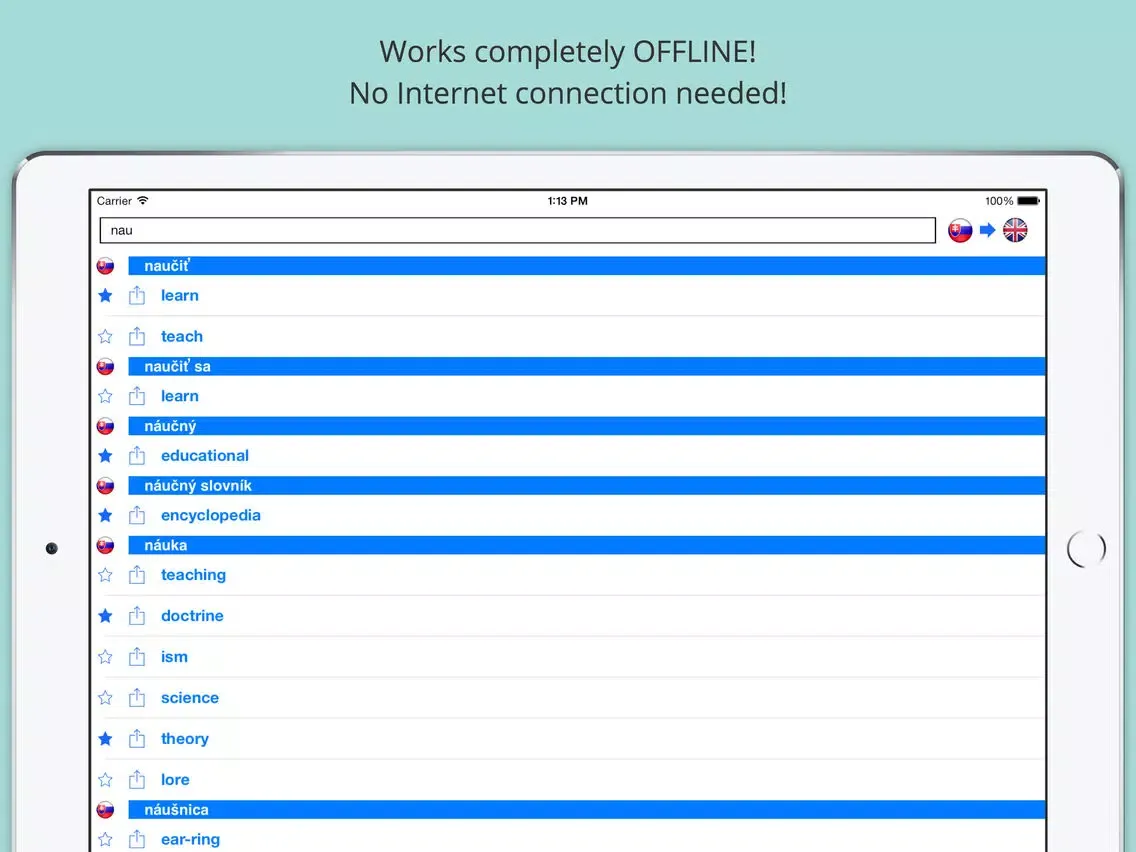This screenshot has height=852, width=1136.
Task: Star the 'science' translation
Action: (x=106, y=698)
